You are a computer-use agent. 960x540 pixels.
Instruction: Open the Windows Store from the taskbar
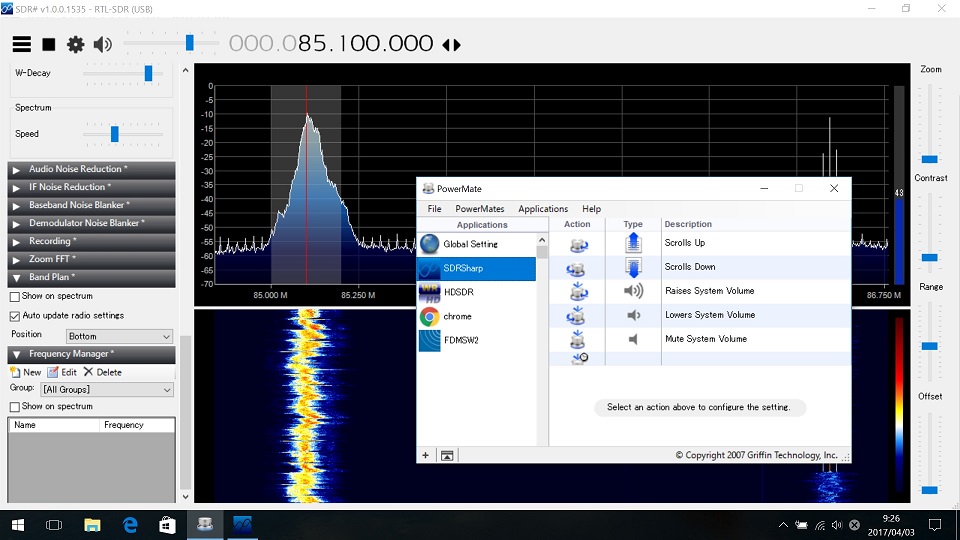click(x=167, y=525)
